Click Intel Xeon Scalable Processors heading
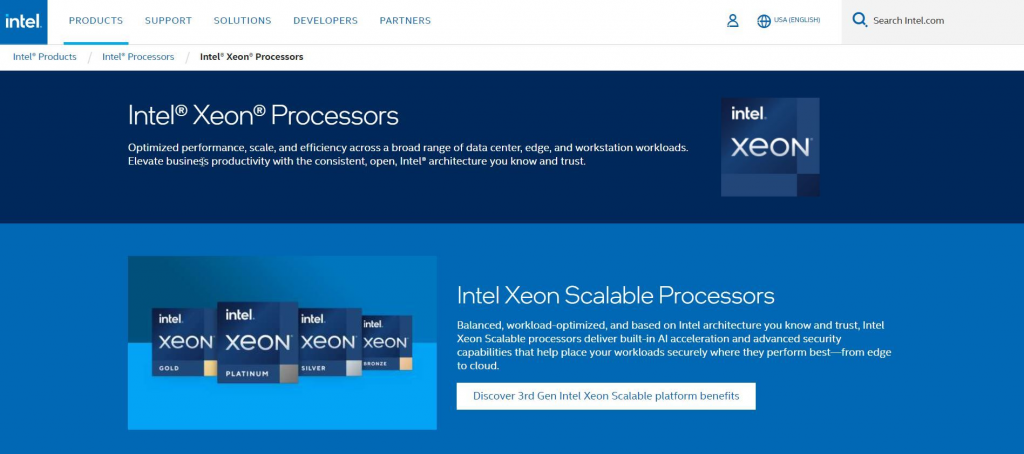This screenshot has width=1024, height=454. [x=616, y=296]
